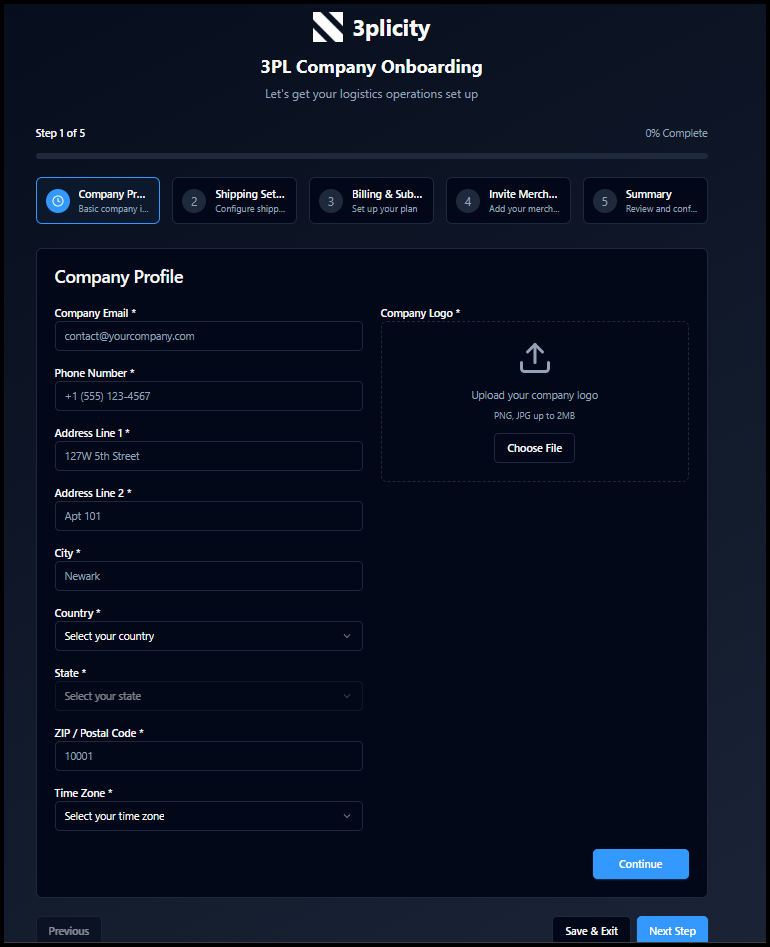770x947 pixels.
Task: Click the step 2 number circle
Action: [194, 201]
